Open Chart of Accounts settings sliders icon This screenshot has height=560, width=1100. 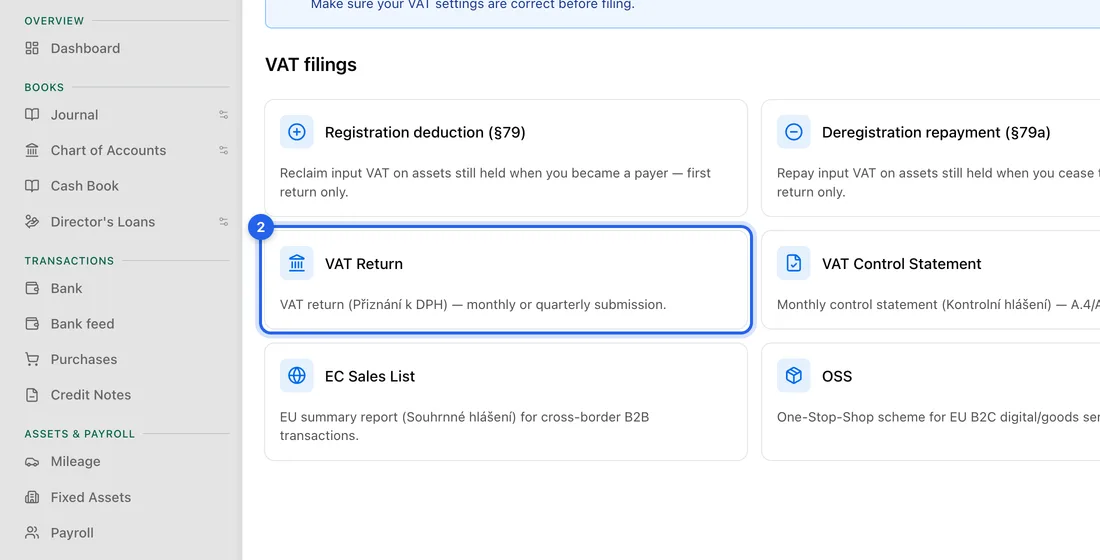[223, 150]
